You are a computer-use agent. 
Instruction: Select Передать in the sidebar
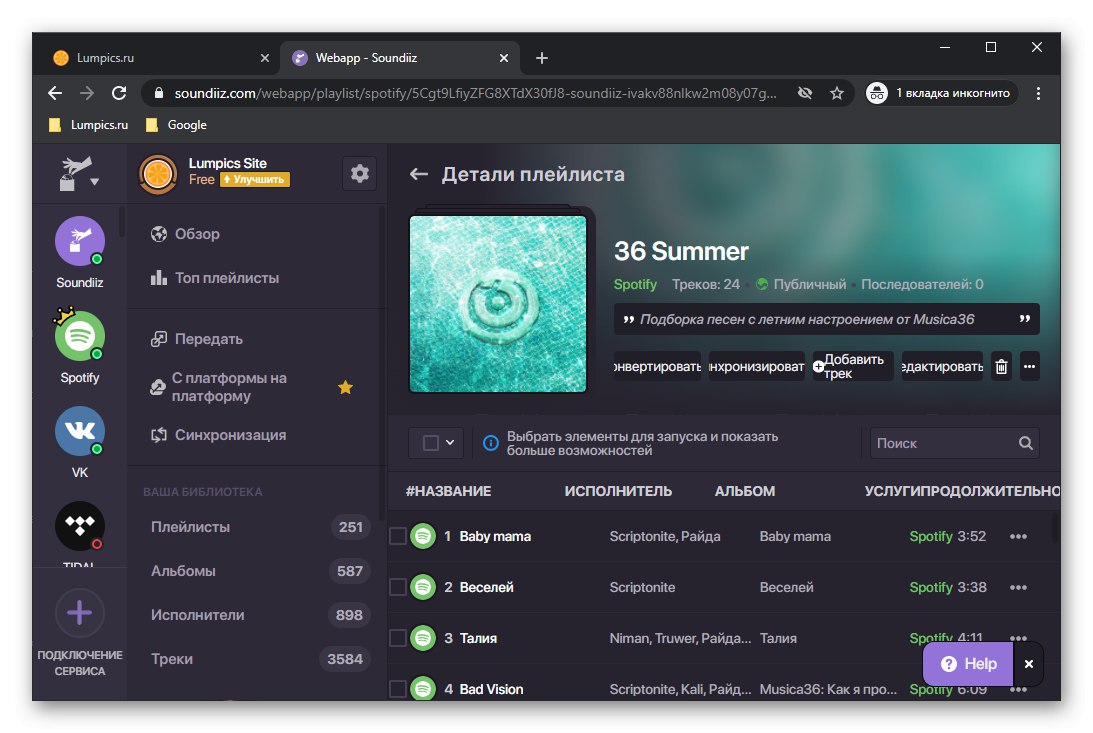click(x=197, y=339)
